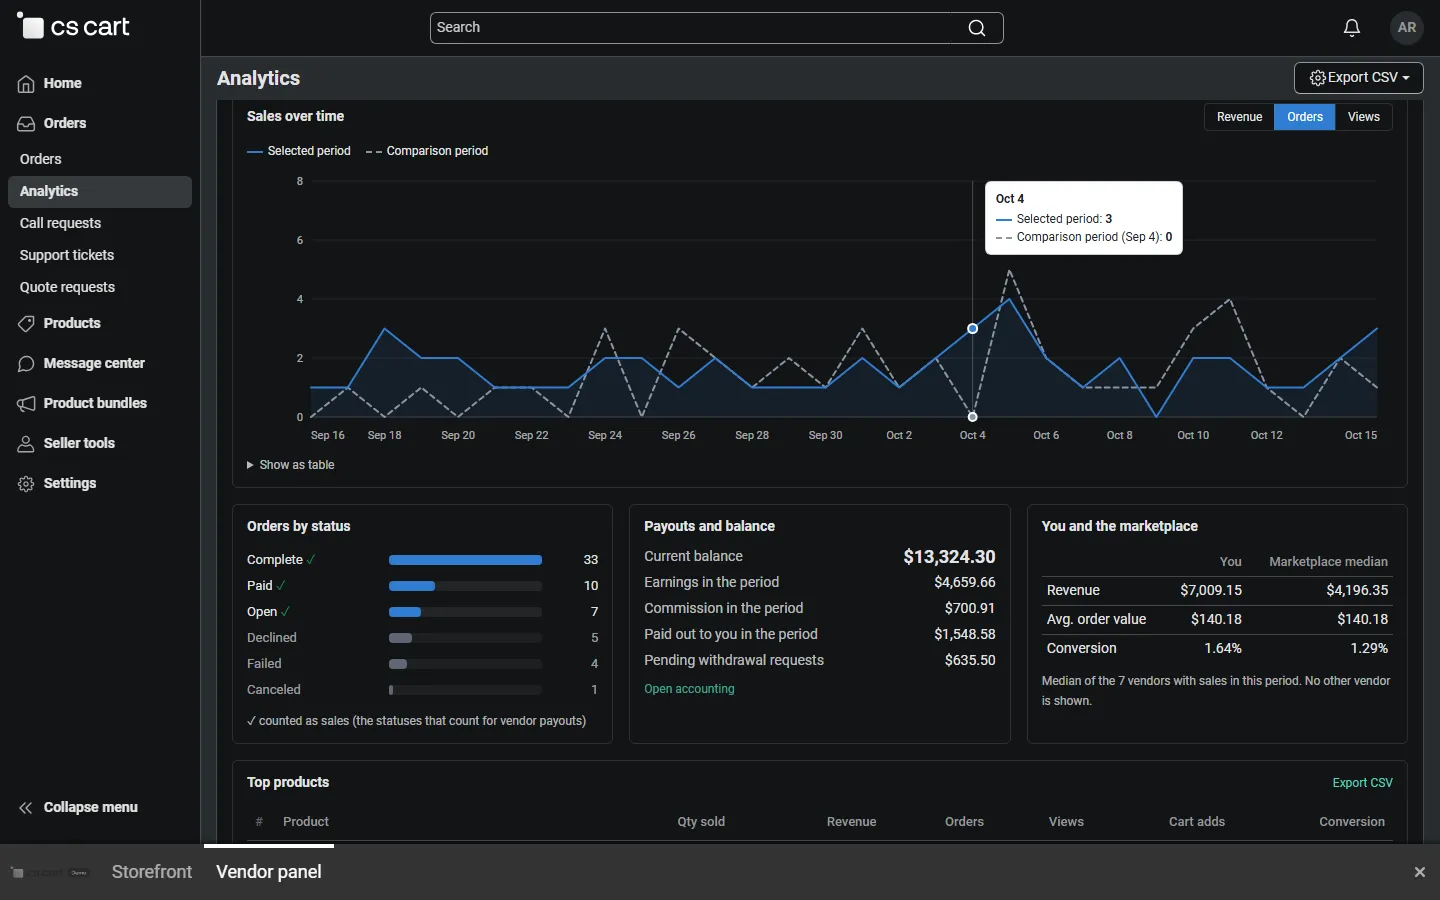The height and width of the screenshot is (900, 1440).
Task: Open Support tickets
Action: [x=67, y=256]
